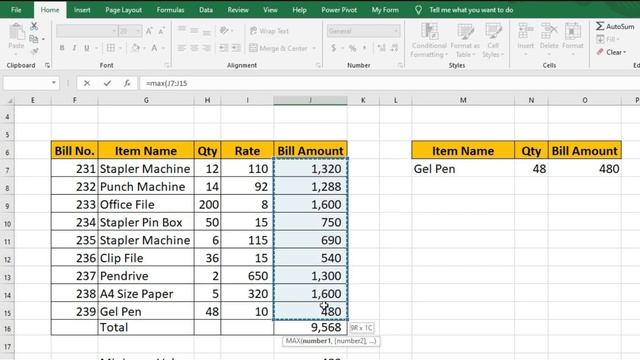The height and width of the screenshot is (360, 640).
Task: Click Decrease Font Size icon
Action: point(162,31)
